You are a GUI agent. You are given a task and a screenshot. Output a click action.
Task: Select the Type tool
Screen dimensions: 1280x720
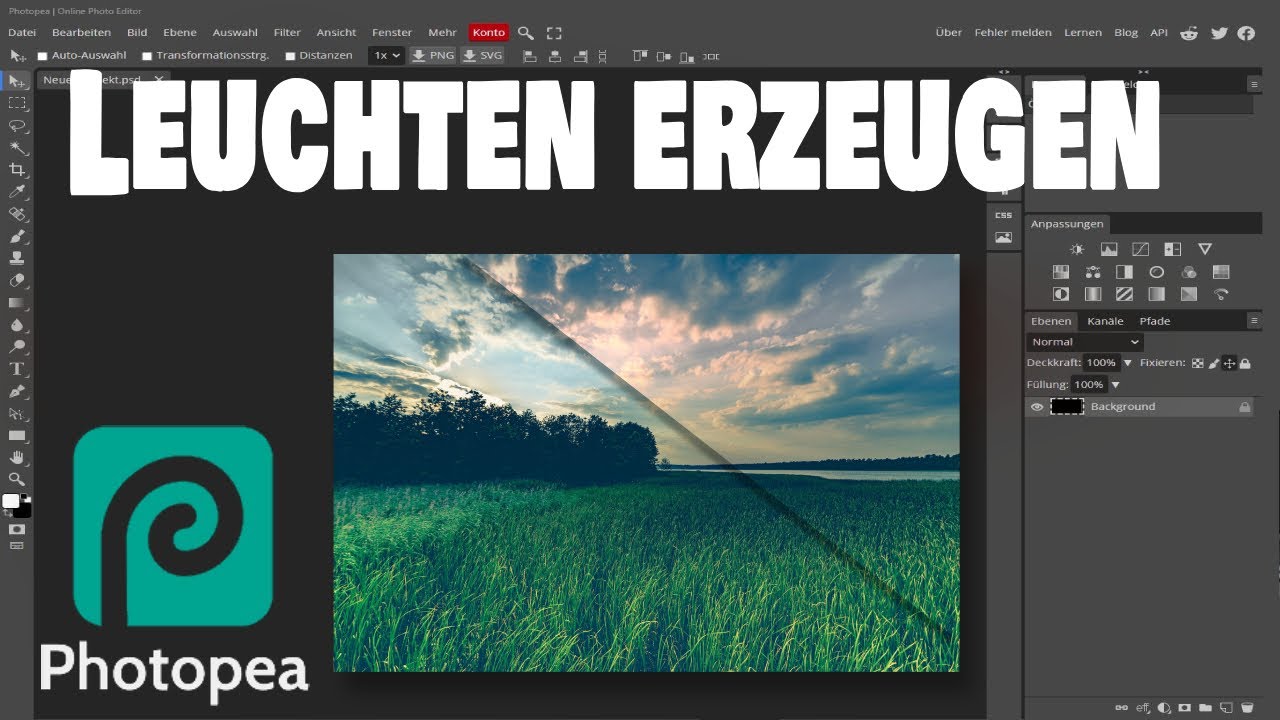point(17,369)
